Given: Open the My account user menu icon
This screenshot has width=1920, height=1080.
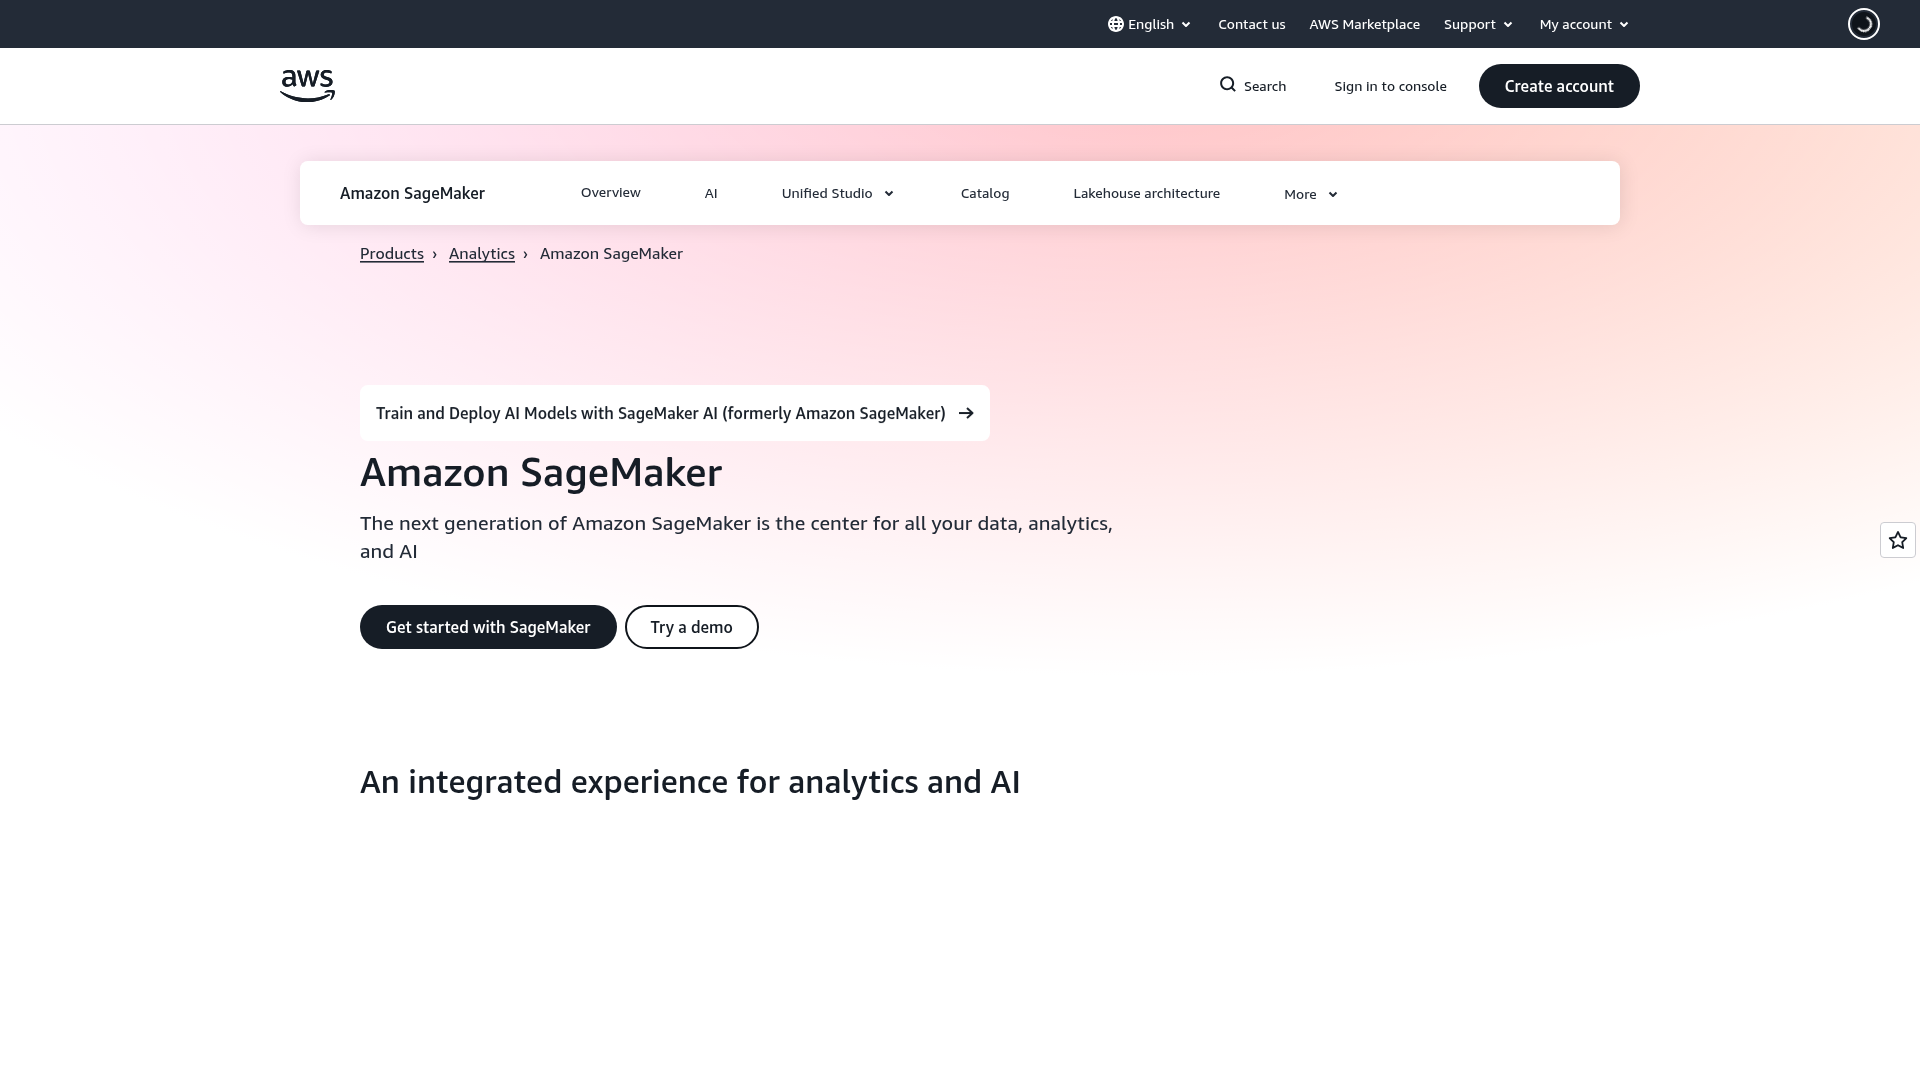Looking at the screenshot, I should point(1622,24).
